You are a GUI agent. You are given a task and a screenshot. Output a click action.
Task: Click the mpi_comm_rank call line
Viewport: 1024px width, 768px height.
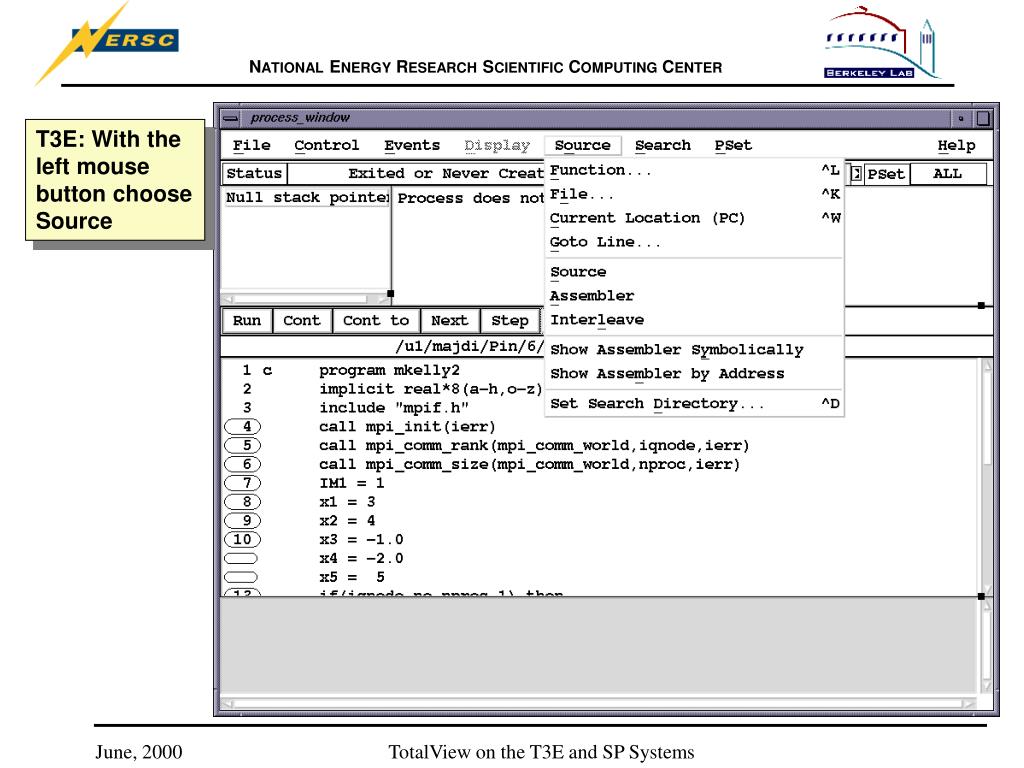pos(534,446)
